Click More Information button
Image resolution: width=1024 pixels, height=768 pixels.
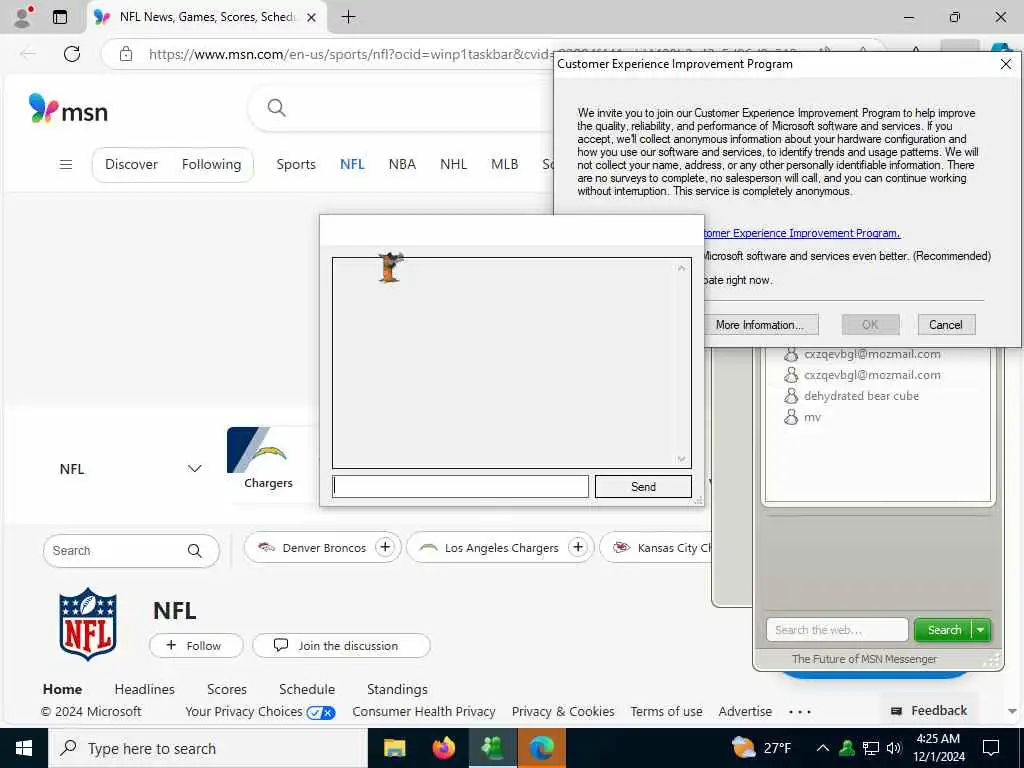coord(760,325)
